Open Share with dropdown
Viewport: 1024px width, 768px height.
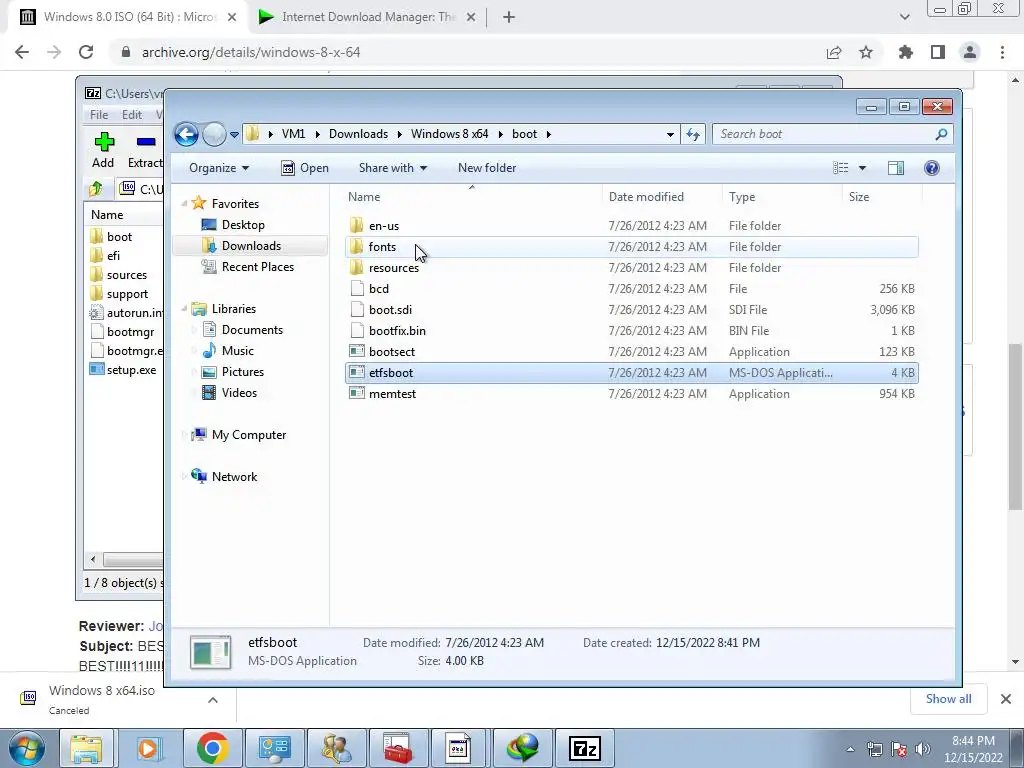[392, 168]
